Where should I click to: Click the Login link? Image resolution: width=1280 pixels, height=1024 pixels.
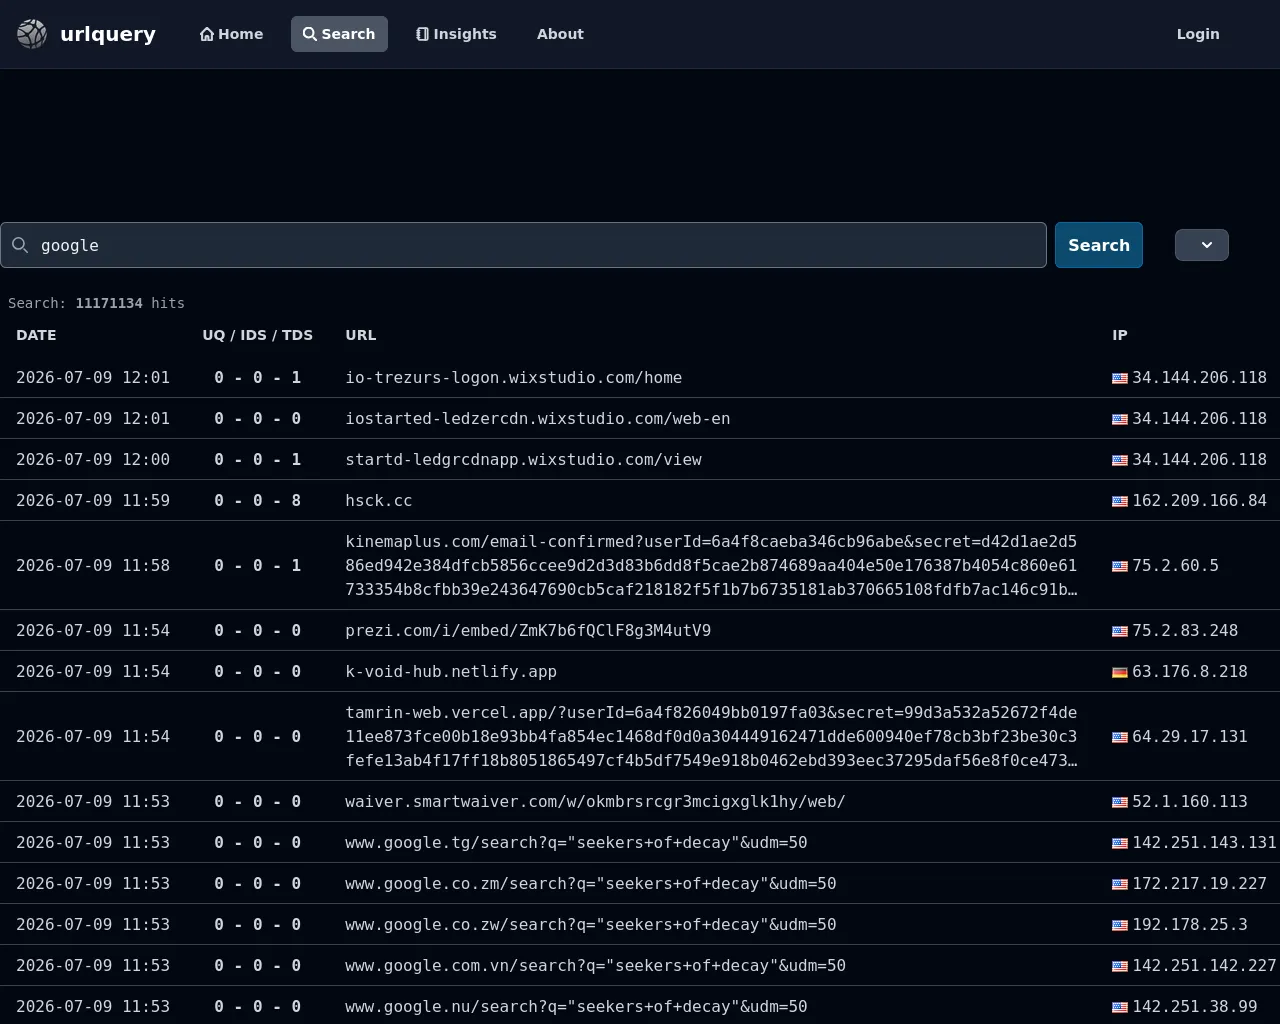click(x=1198, y=34)
